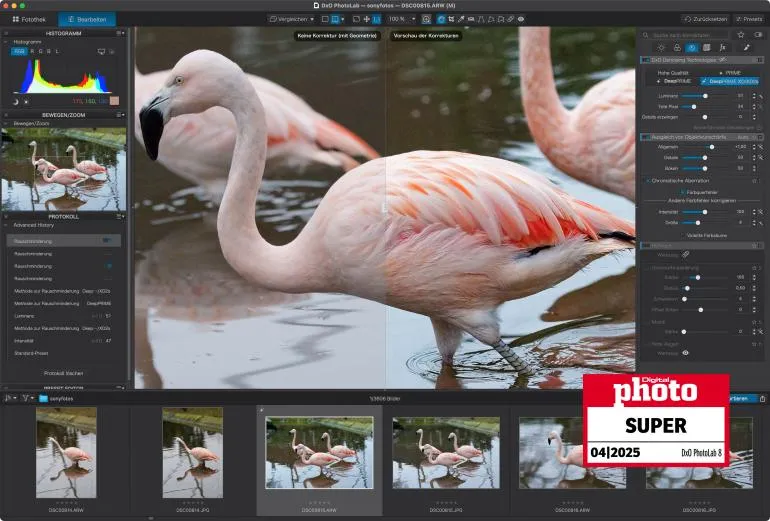
Task: Toggle highlight clipping sun icon
Action: point(26,102)
